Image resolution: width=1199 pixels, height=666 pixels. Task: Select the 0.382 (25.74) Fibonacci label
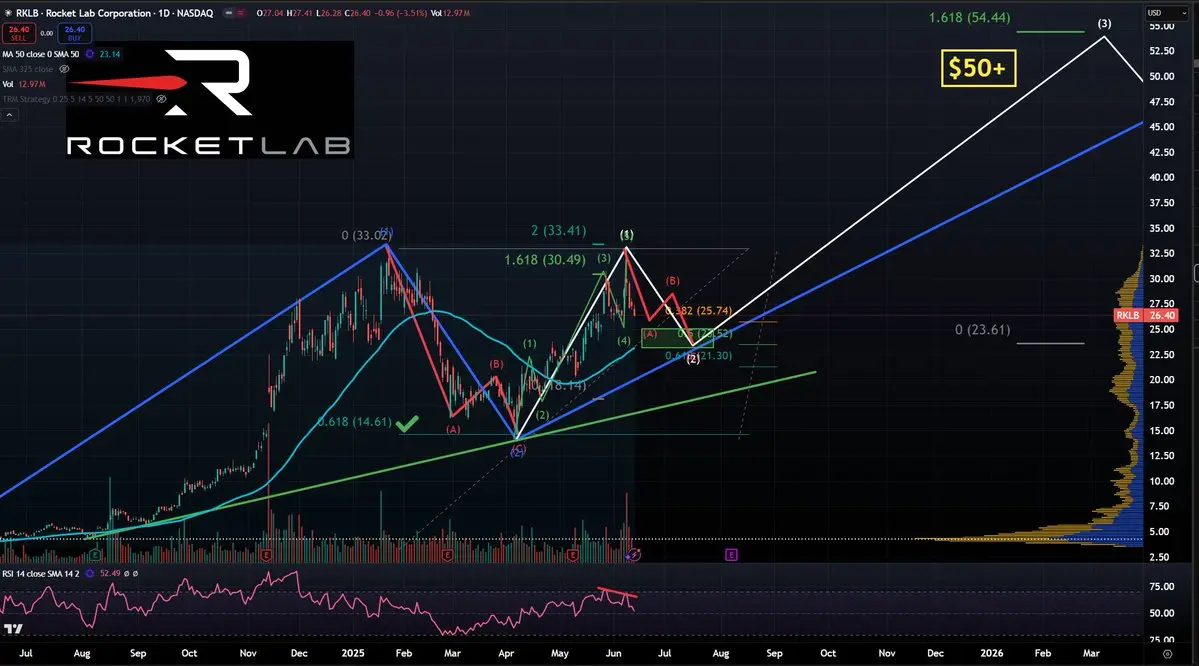pos(698,311)
